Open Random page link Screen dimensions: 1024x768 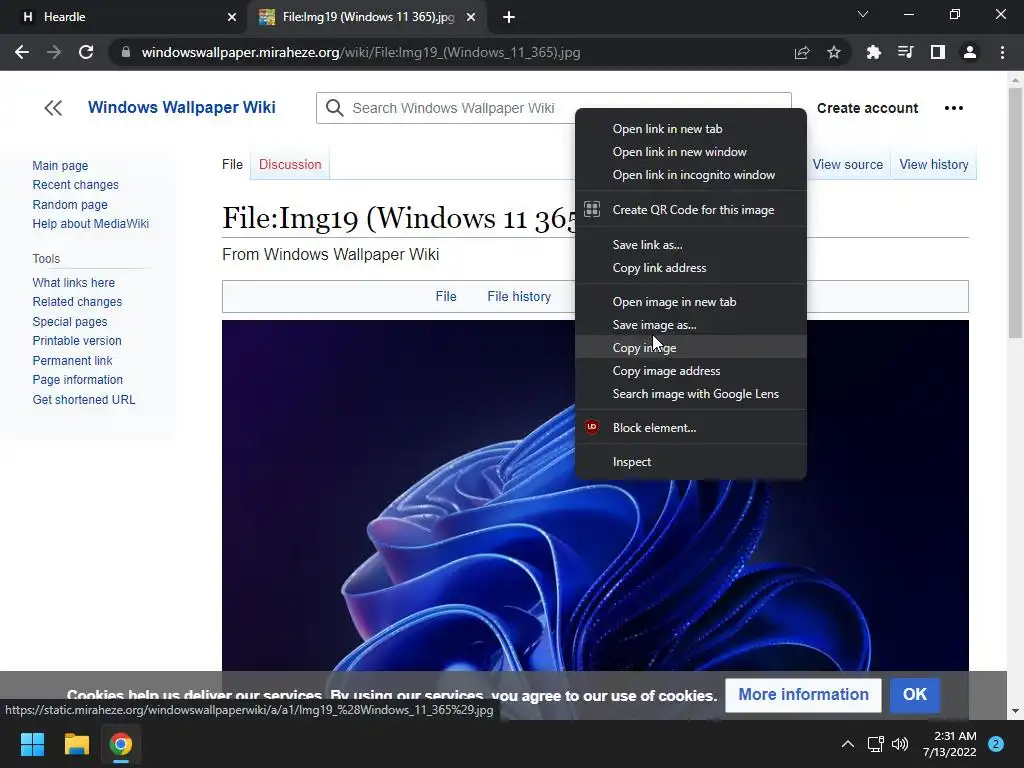point(70,204)
